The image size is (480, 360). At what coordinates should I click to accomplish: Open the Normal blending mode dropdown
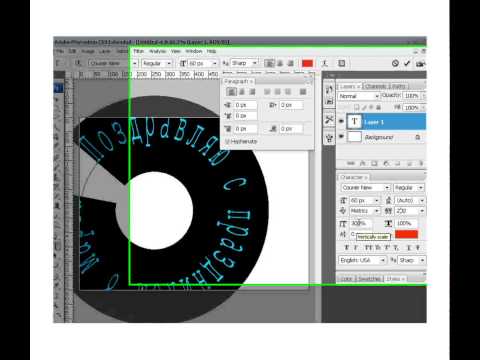pyautogui.click(x=359, y=96)
